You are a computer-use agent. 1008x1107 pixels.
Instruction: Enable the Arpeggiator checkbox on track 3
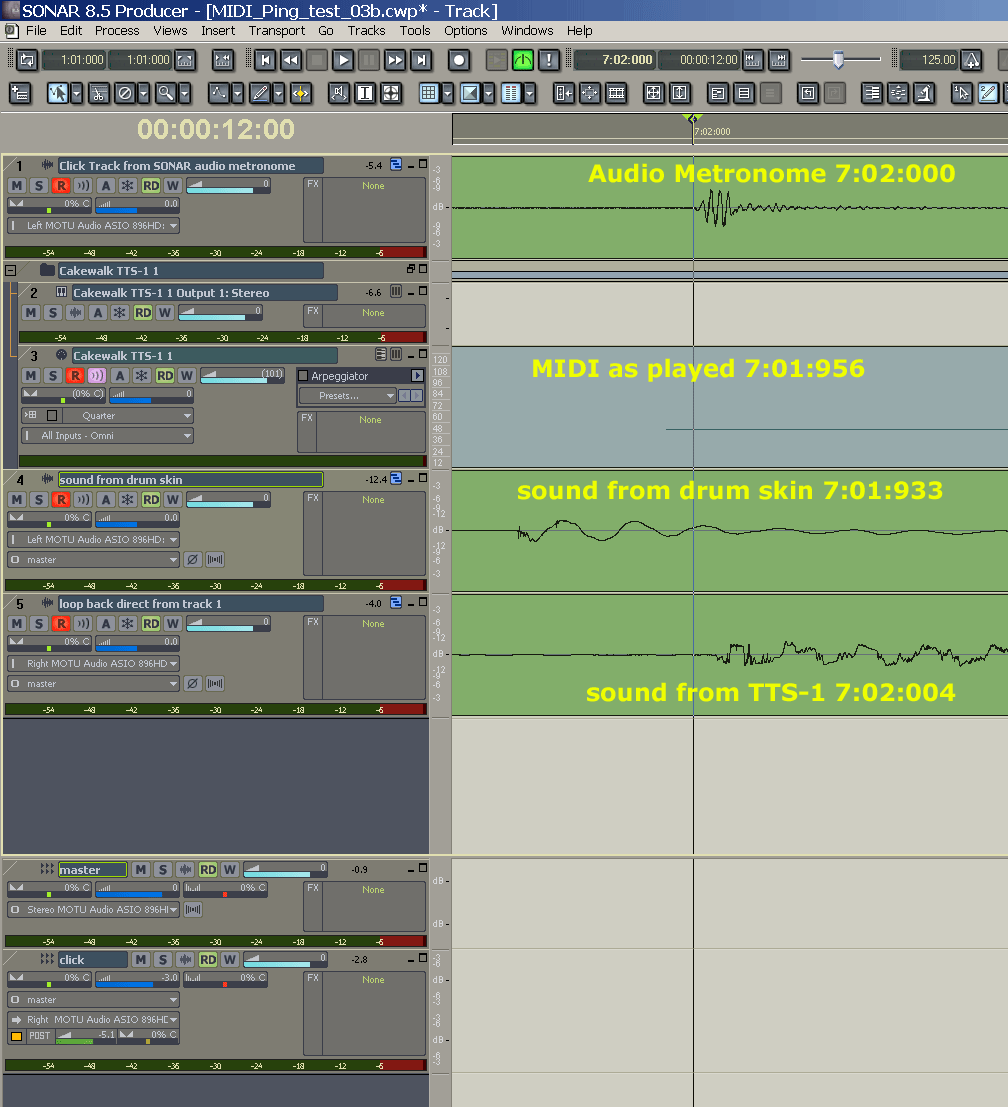click(x=303, y=376)
